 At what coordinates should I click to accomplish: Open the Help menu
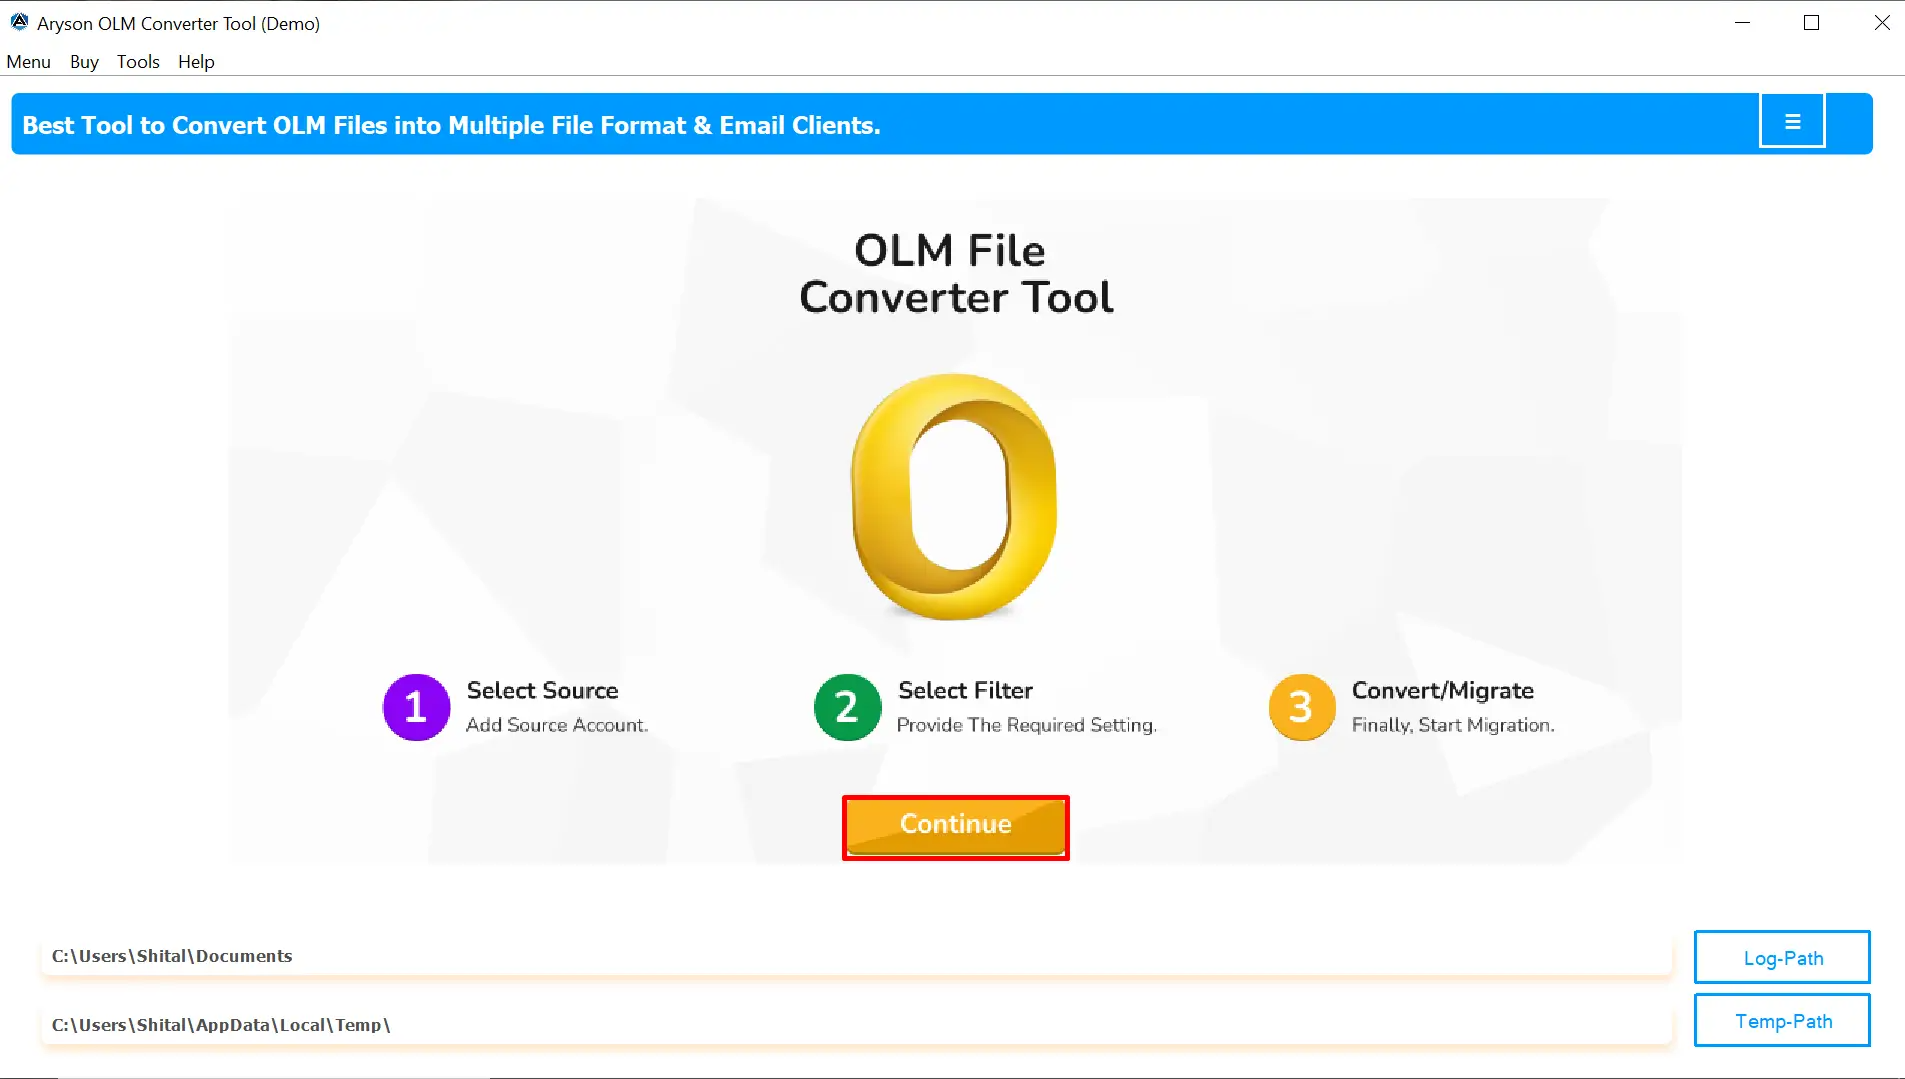(x=196, y=62)
